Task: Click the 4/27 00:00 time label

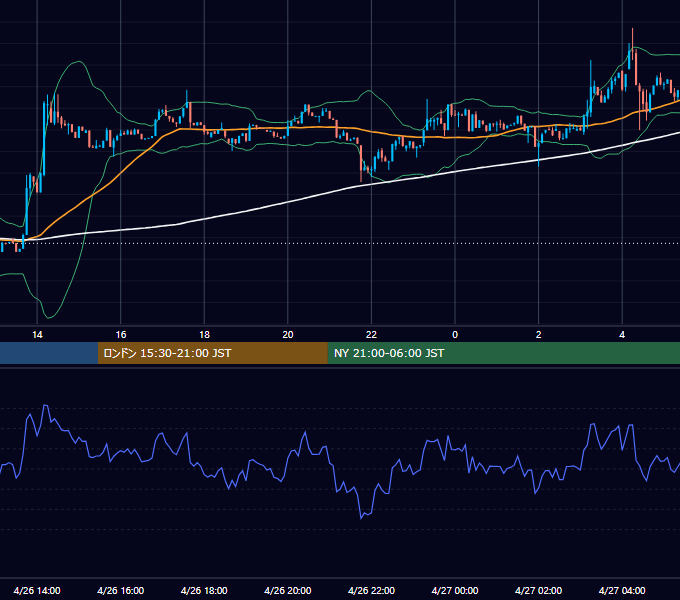Action: pos(455,590)
